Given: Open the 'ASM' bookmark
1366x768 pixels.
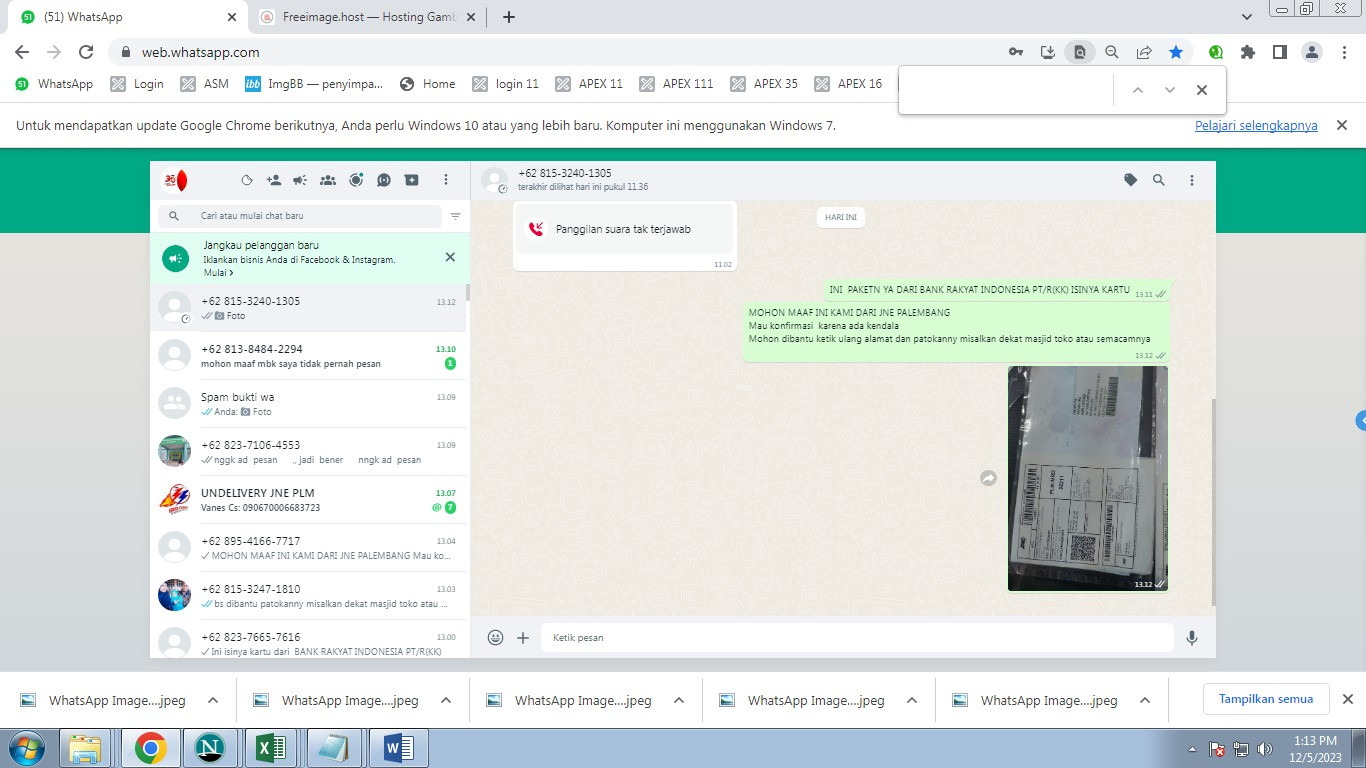Looking at the screenshot, I should (204, 84).
